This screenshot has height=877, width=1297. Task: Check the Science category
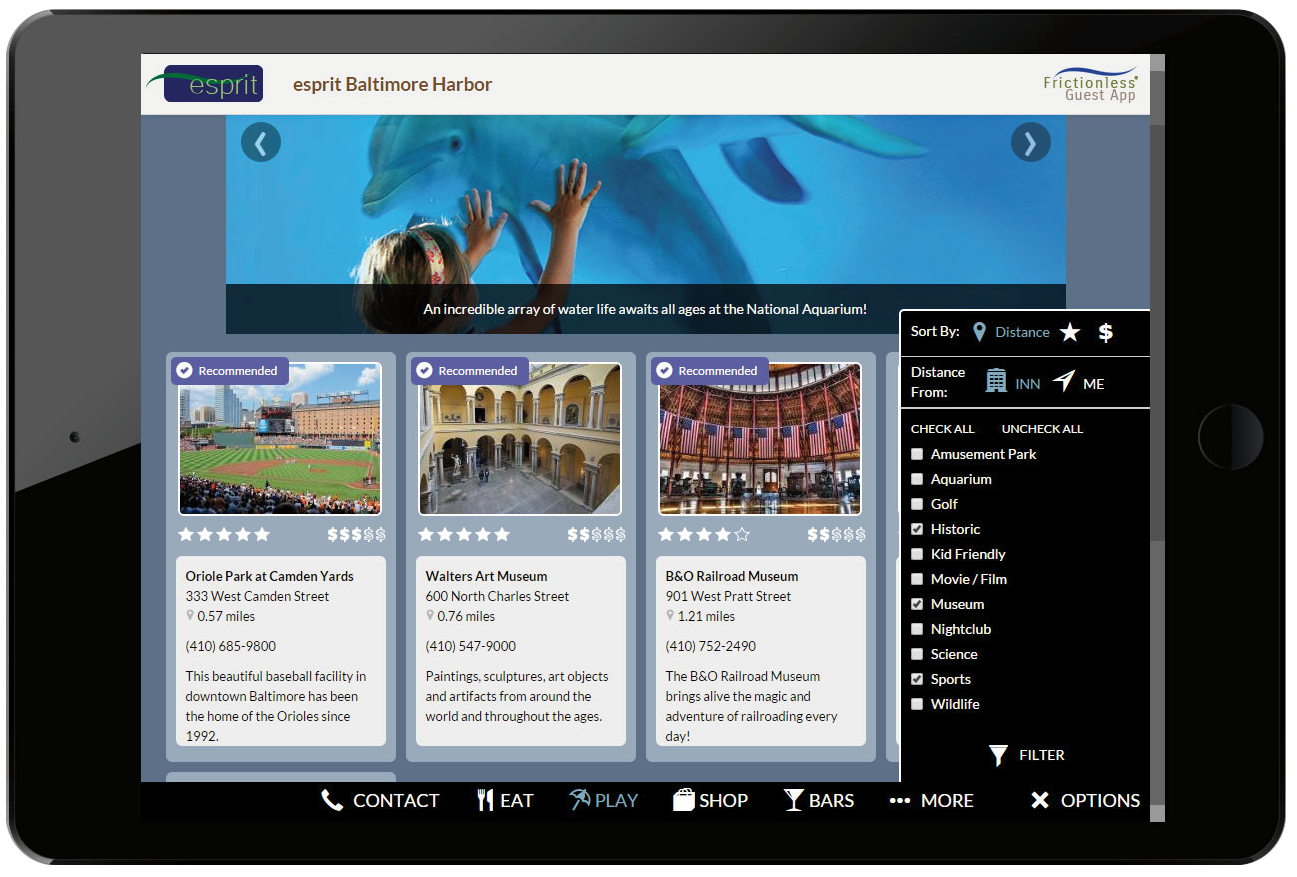click(917, 654)
